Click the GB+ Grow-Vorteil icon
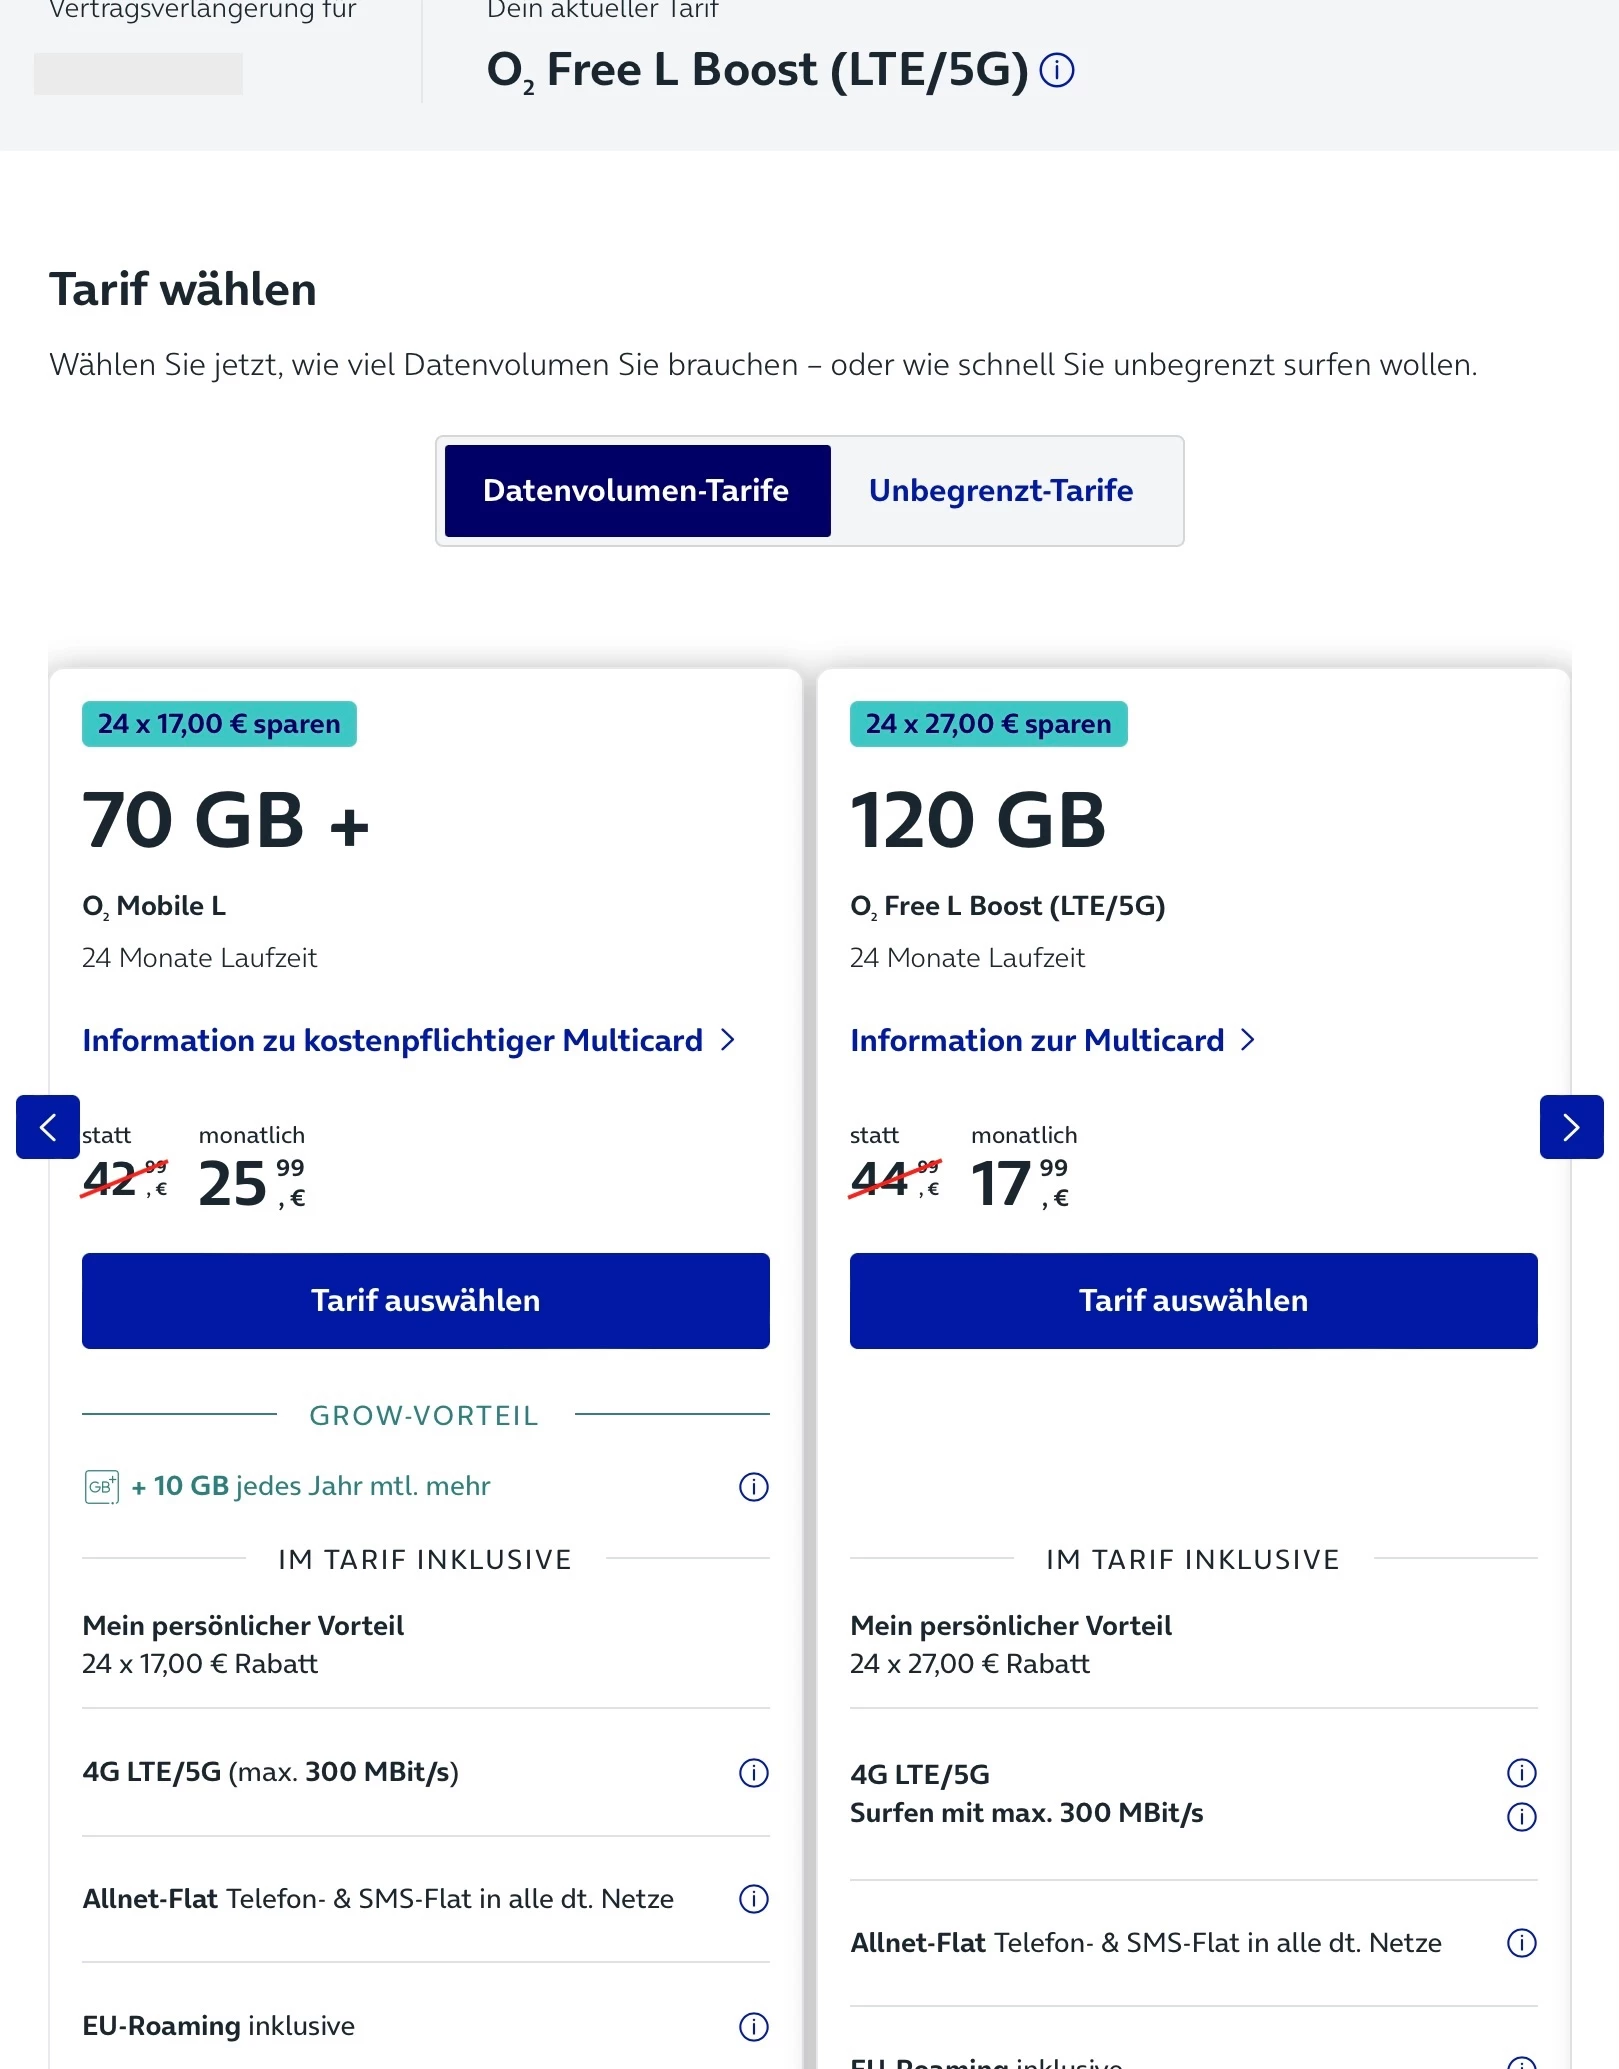 (x=101, y=1487)
